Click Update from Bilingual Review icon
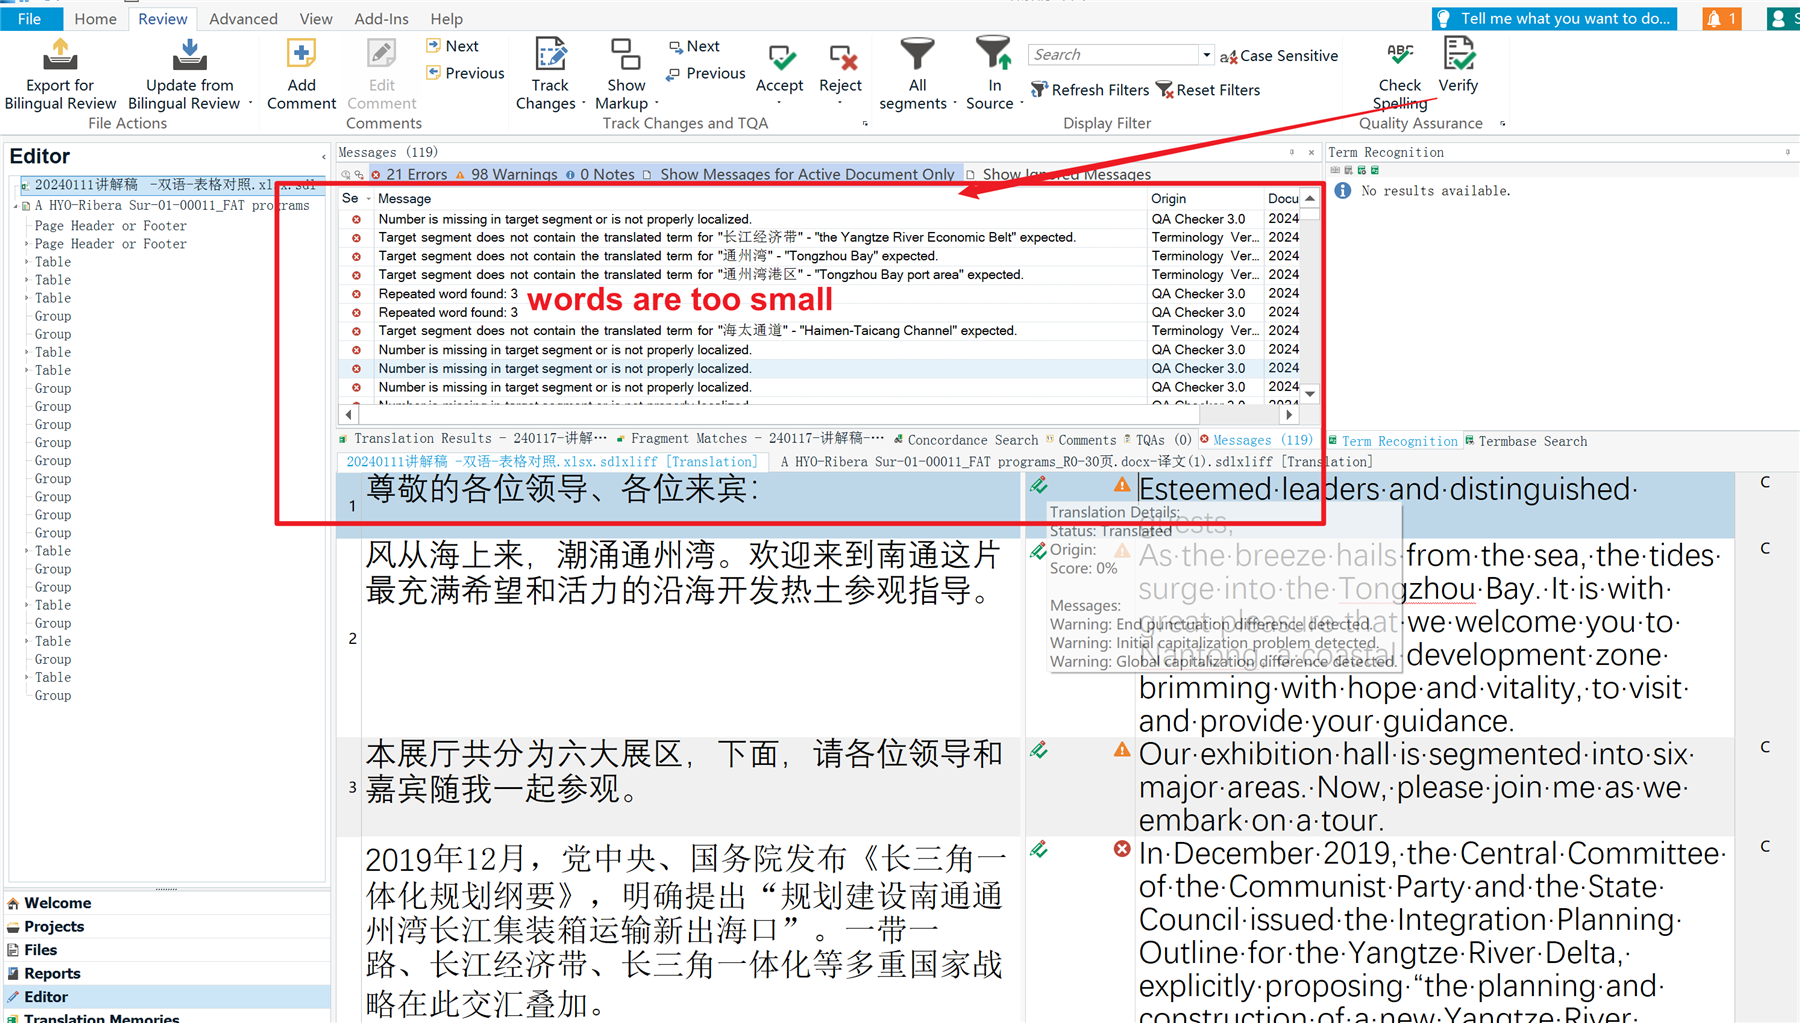 pos(189,54)
